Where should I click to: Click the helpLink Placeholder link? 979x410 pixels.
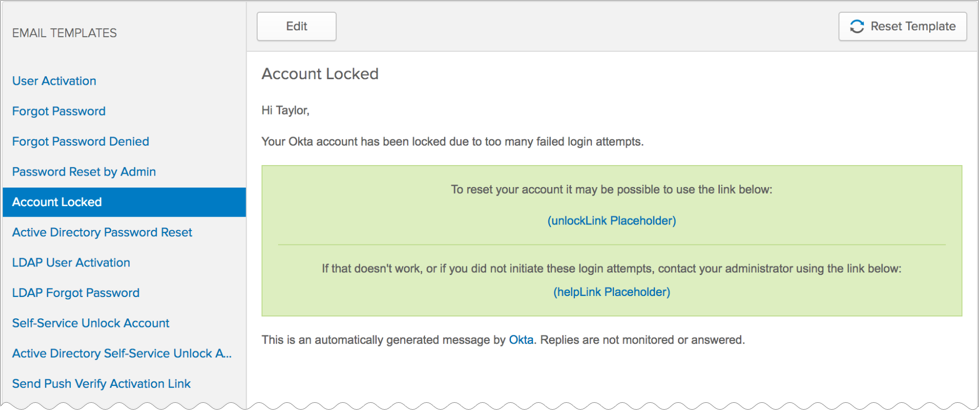tap(612, 291)
